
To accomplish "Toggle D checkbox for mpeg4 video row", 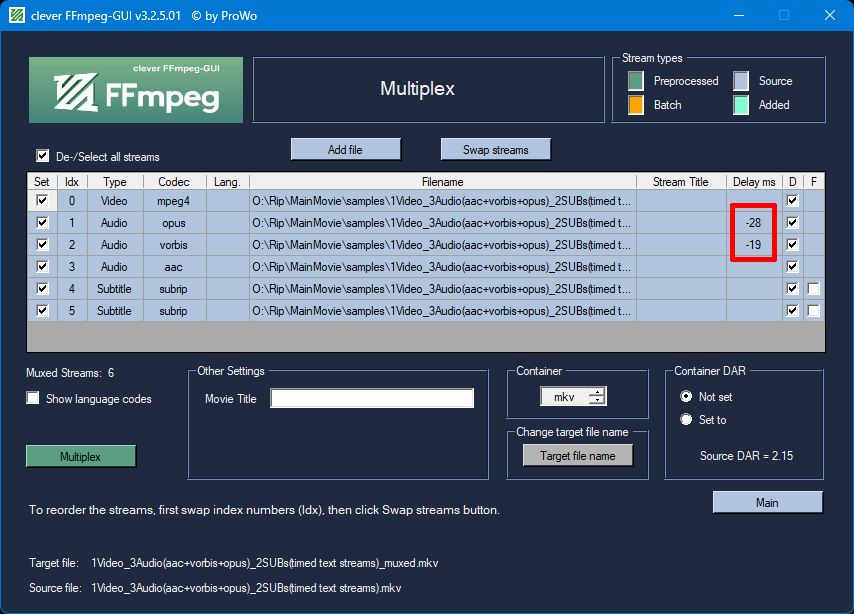I will [x=792, y=200].
